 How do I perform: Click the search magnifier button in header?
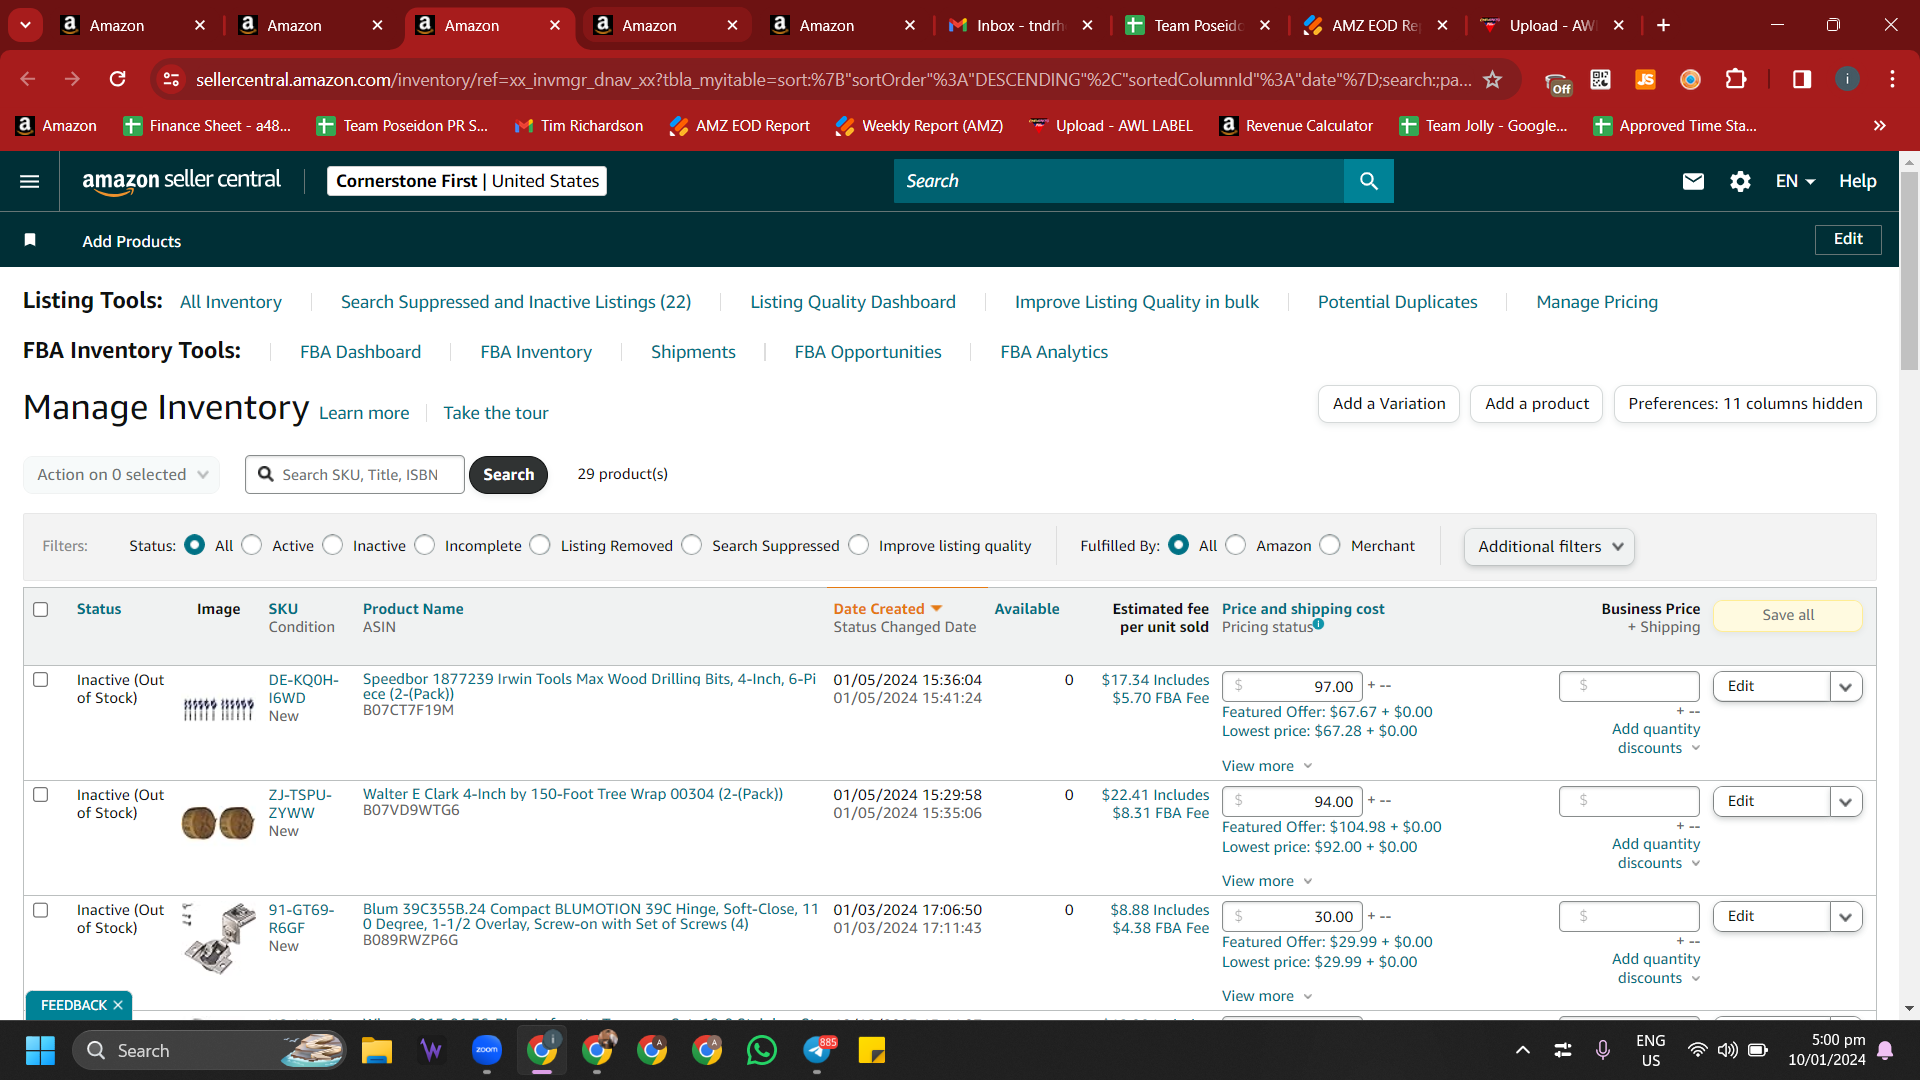click(x=1368, y=181)
